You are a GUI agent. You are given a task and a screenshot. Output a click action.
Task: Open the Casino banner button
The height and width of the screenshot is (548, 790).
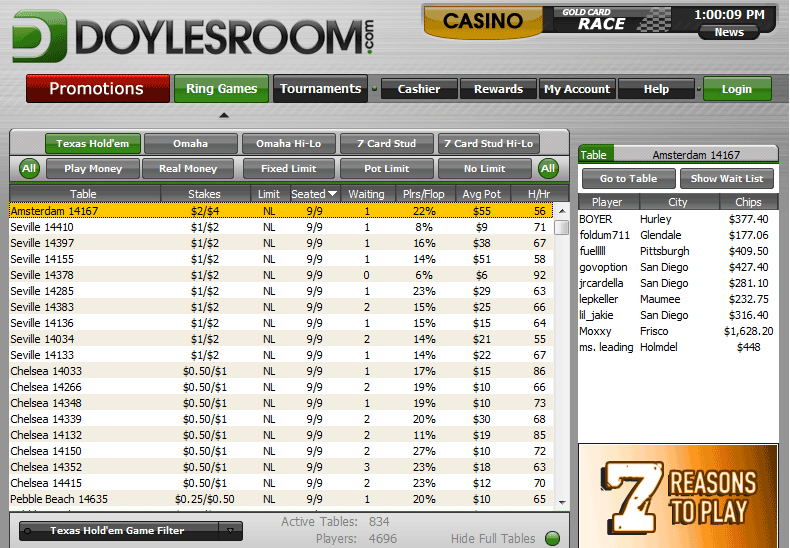[483, 21]
